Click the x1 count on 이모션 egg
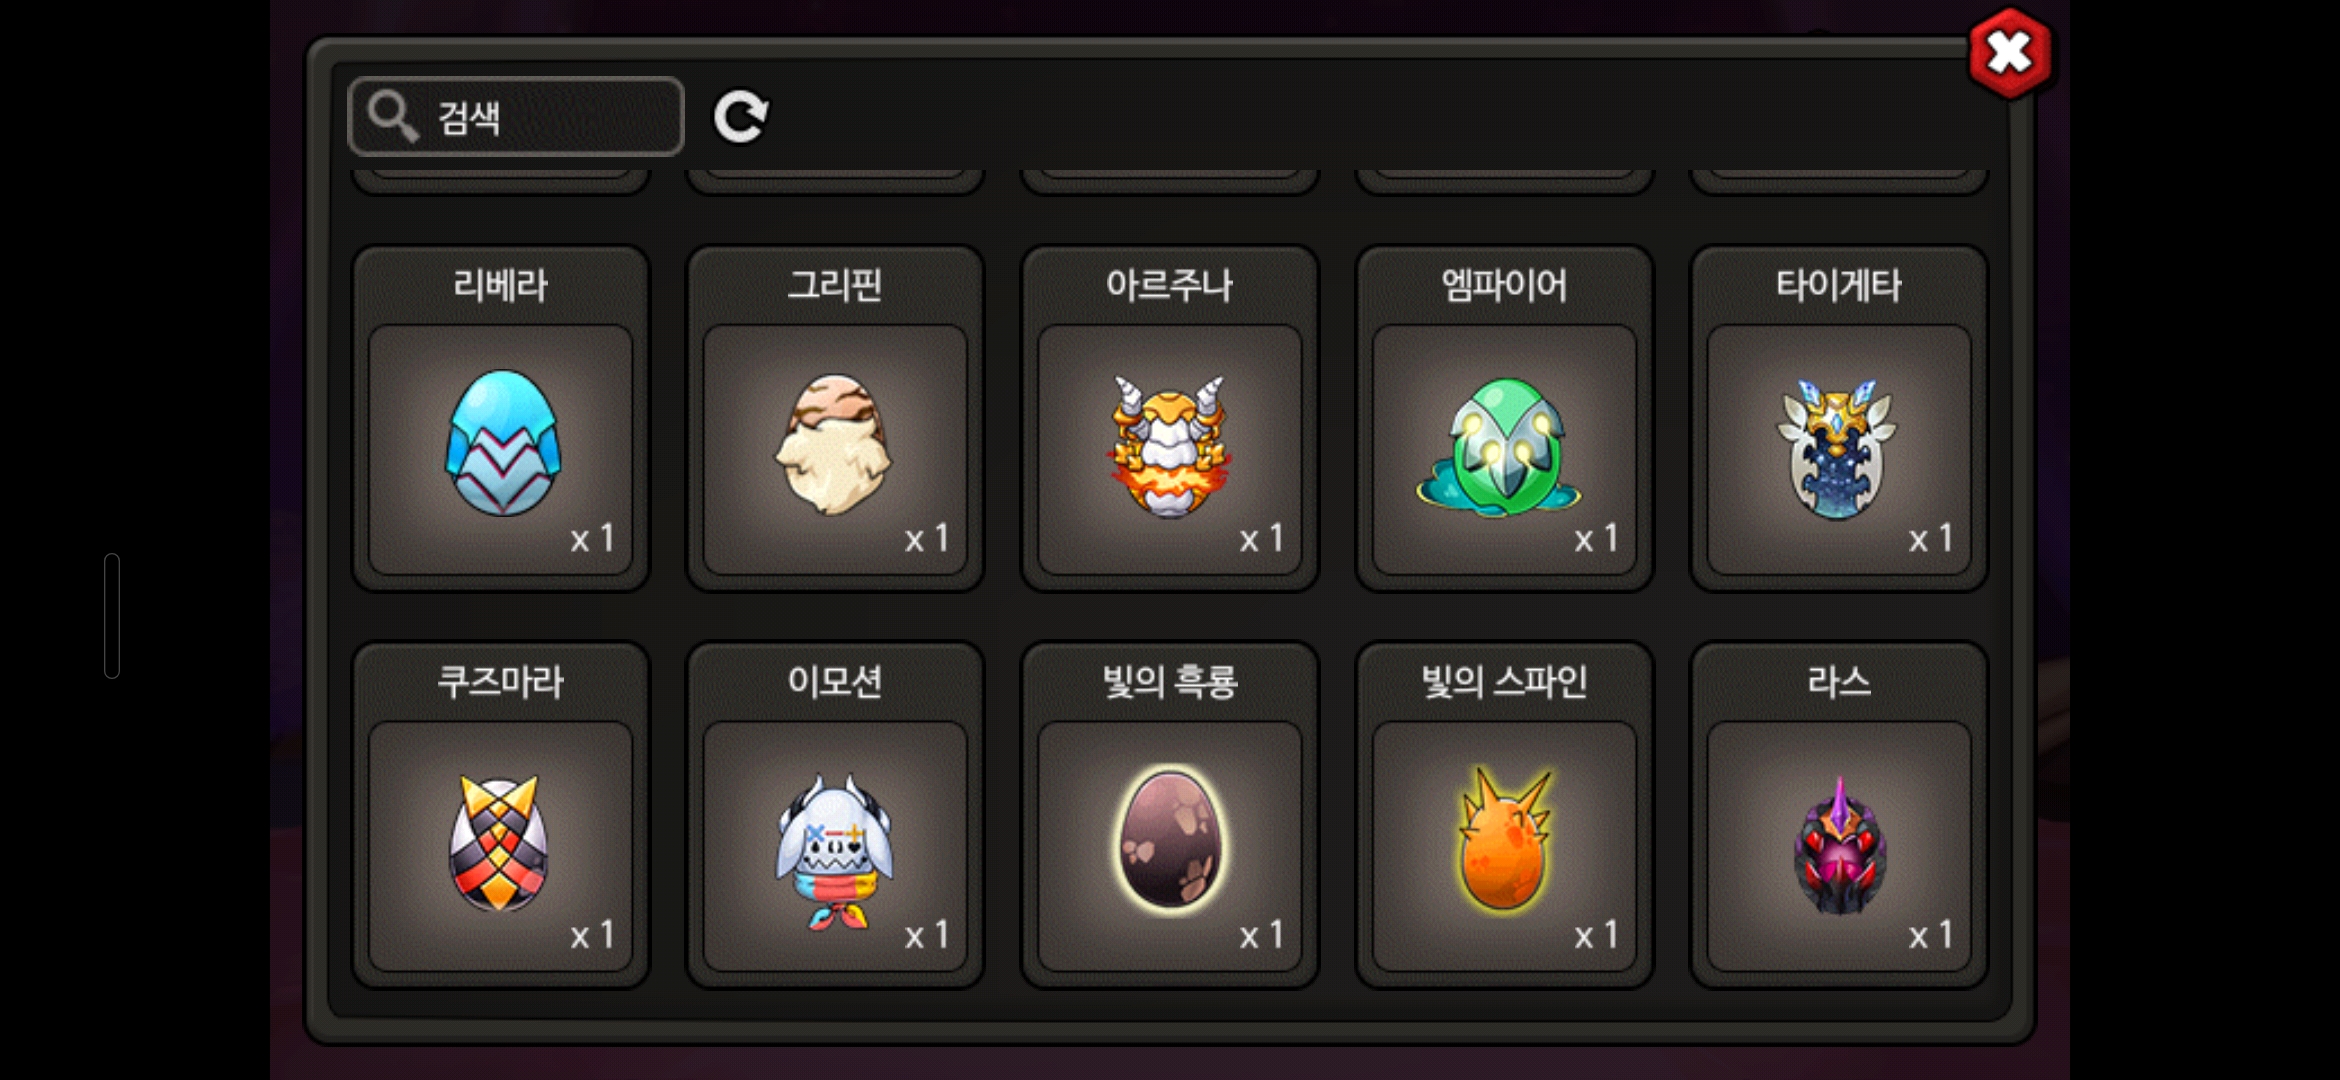 click(927, 935)
